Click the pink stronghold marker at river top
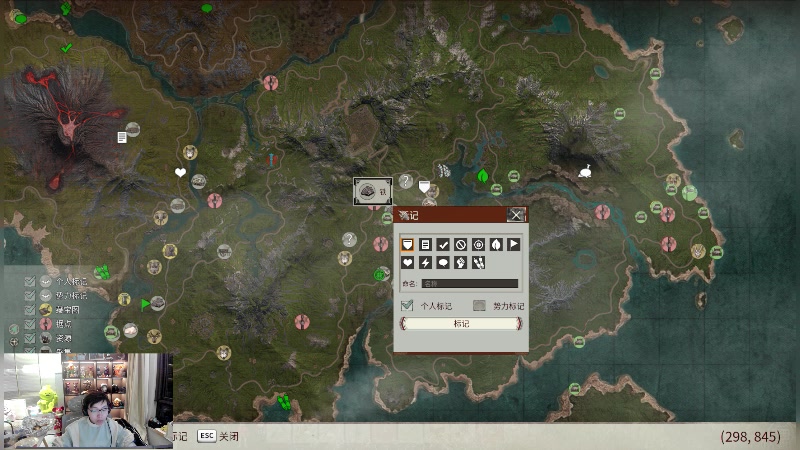Image resolution: width=800 pixels, height=450 pixels. coord(270,82)
